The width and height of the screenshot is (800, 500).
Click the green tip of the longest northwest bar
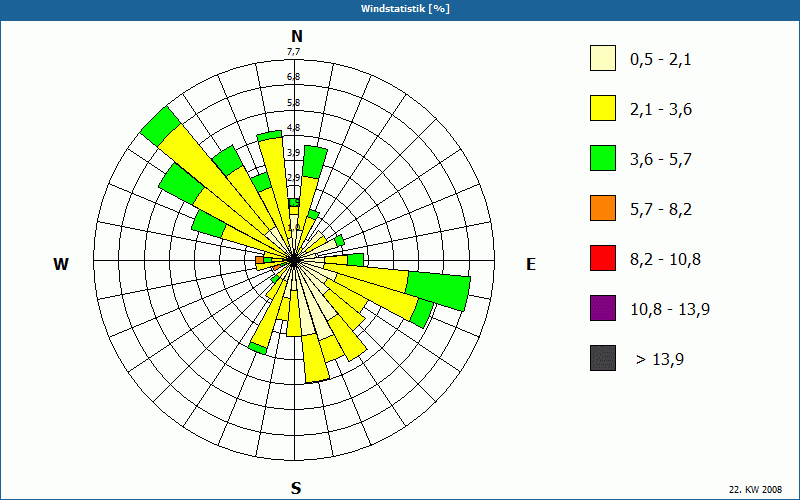click(160, 126)
